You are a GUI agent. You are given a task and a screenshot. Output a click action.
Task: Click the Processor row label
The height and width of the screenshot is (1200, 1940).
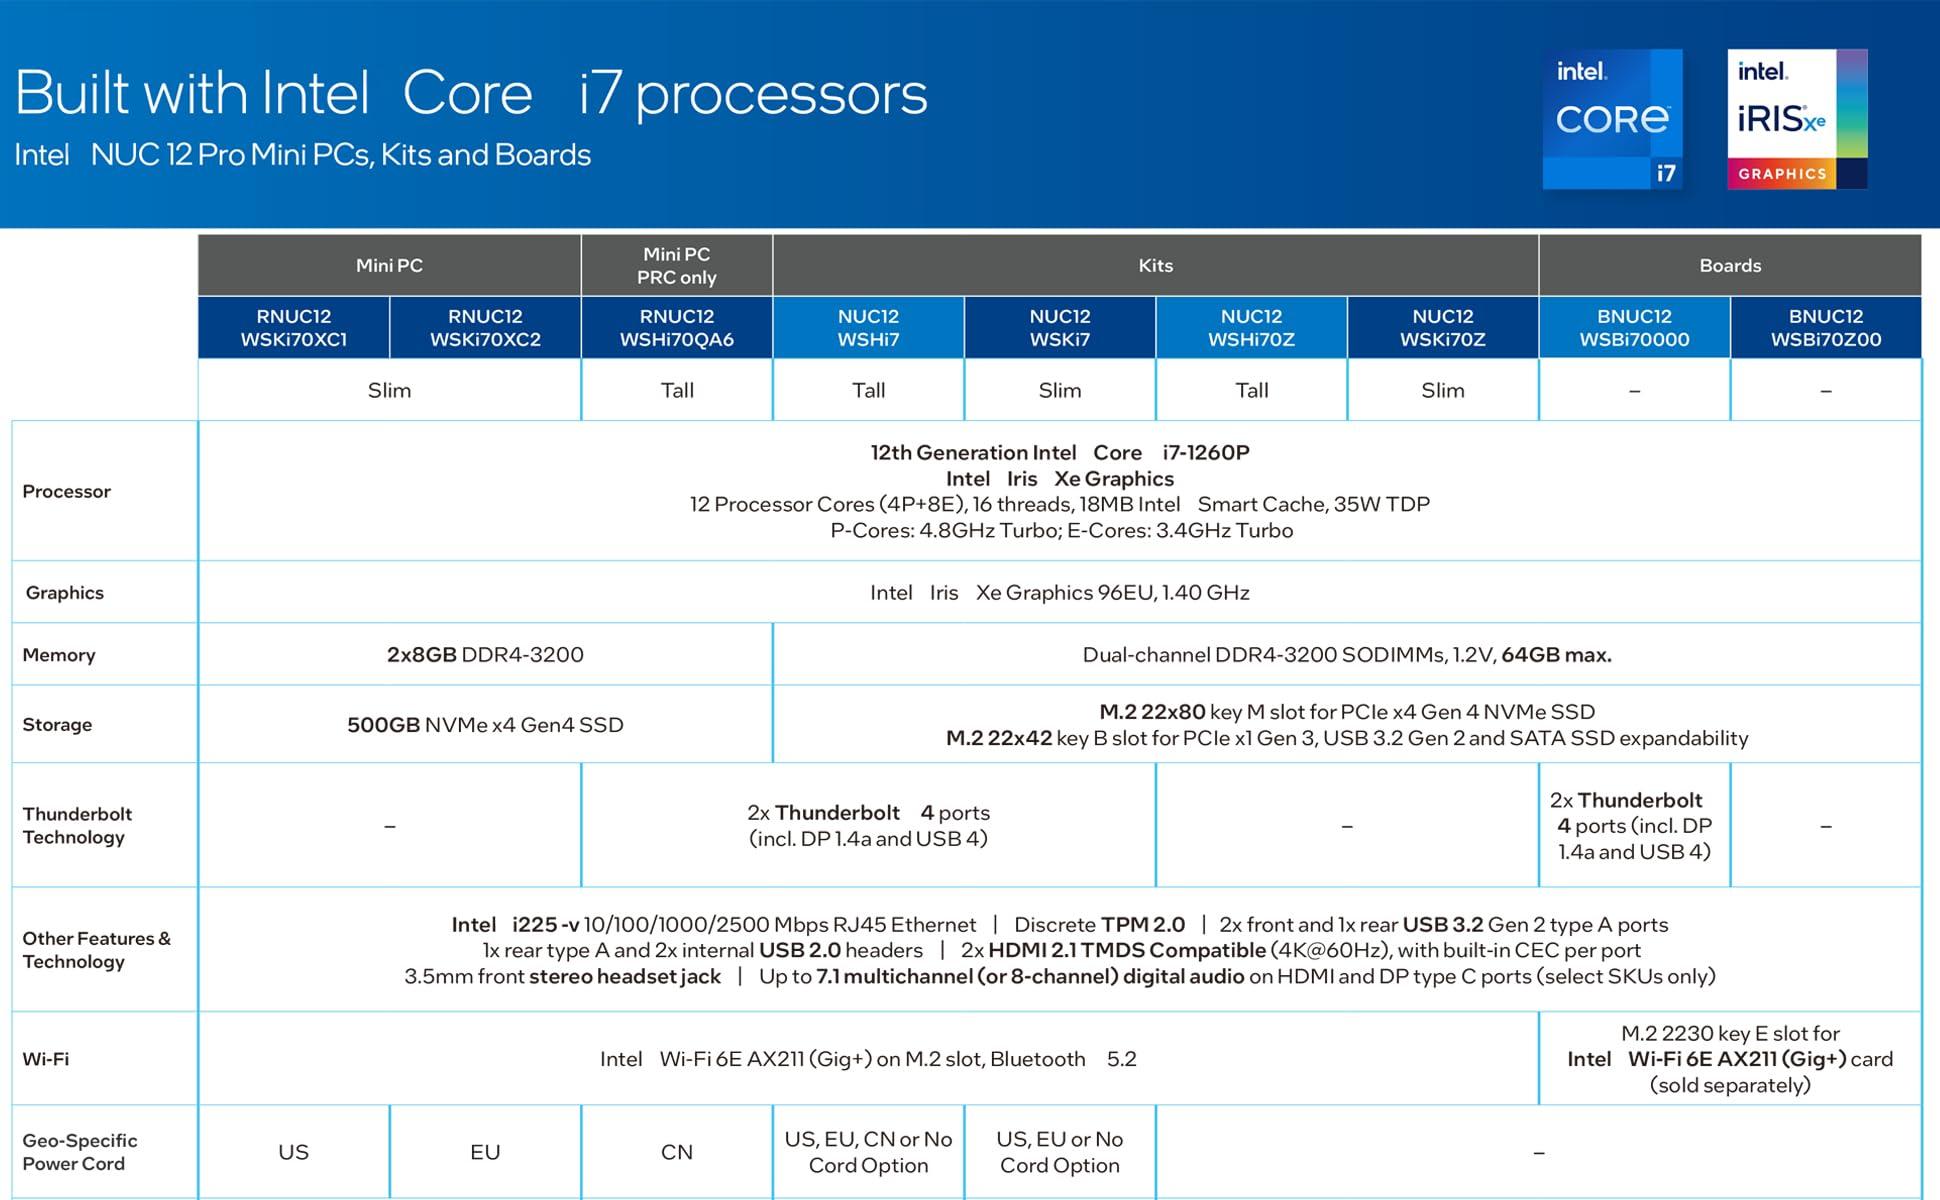click(67, 491)
